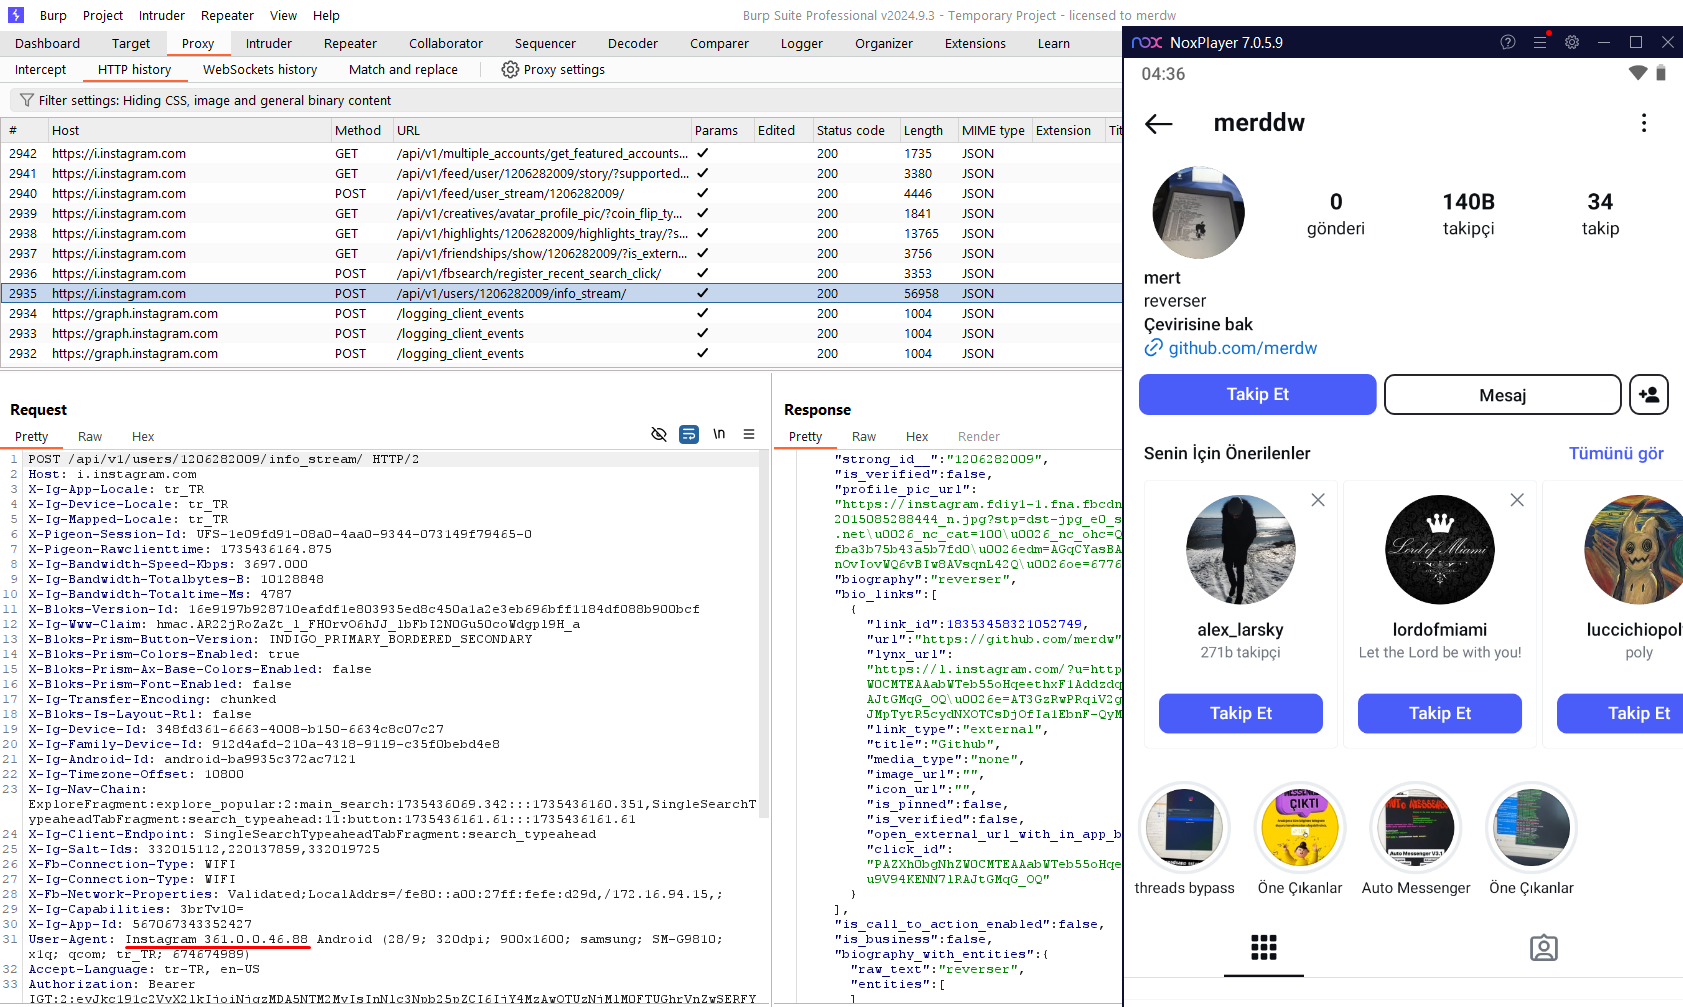Click Params checkmark for row 2932
The height and width of the screenshot is (1007, 1683).
703,353
